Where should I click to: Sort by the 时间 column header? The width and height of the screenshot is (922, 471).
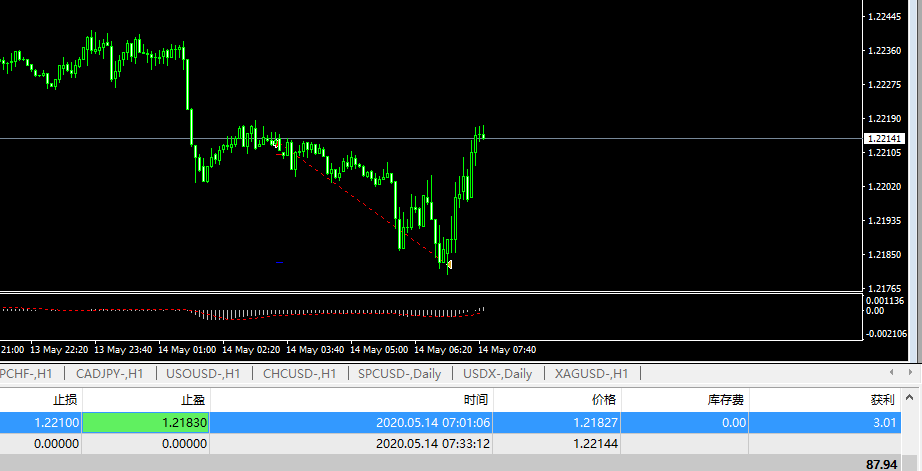tap(476, 400)
